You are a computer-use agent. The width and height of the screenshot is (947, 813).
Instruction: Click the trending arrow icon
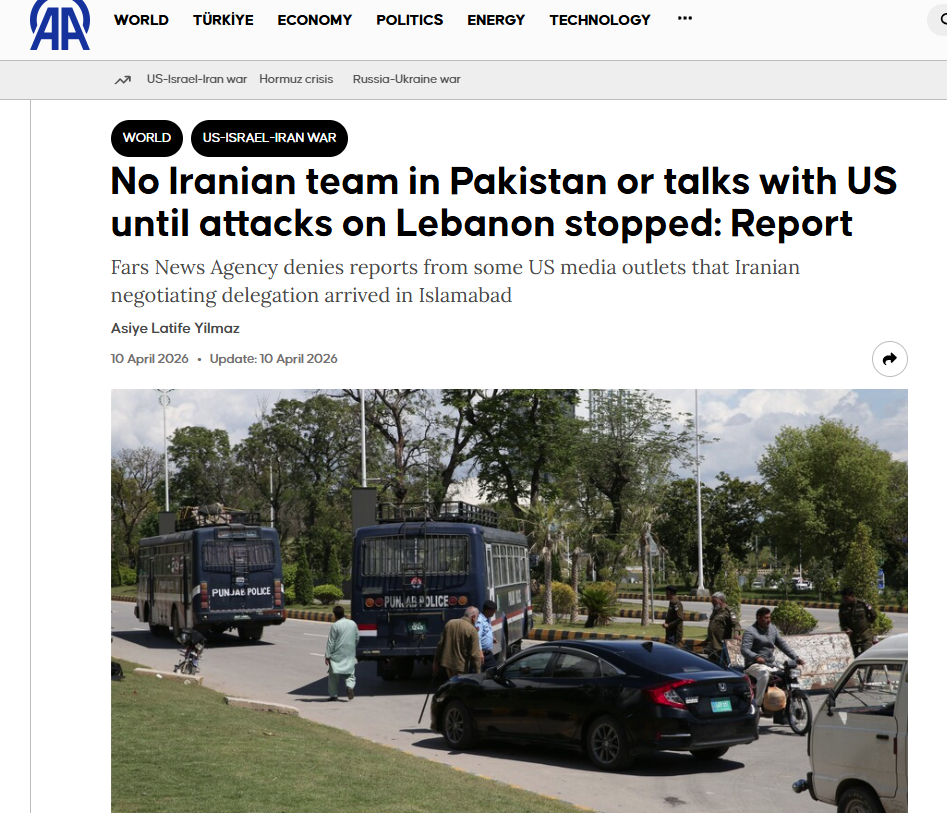pos(123,80)
